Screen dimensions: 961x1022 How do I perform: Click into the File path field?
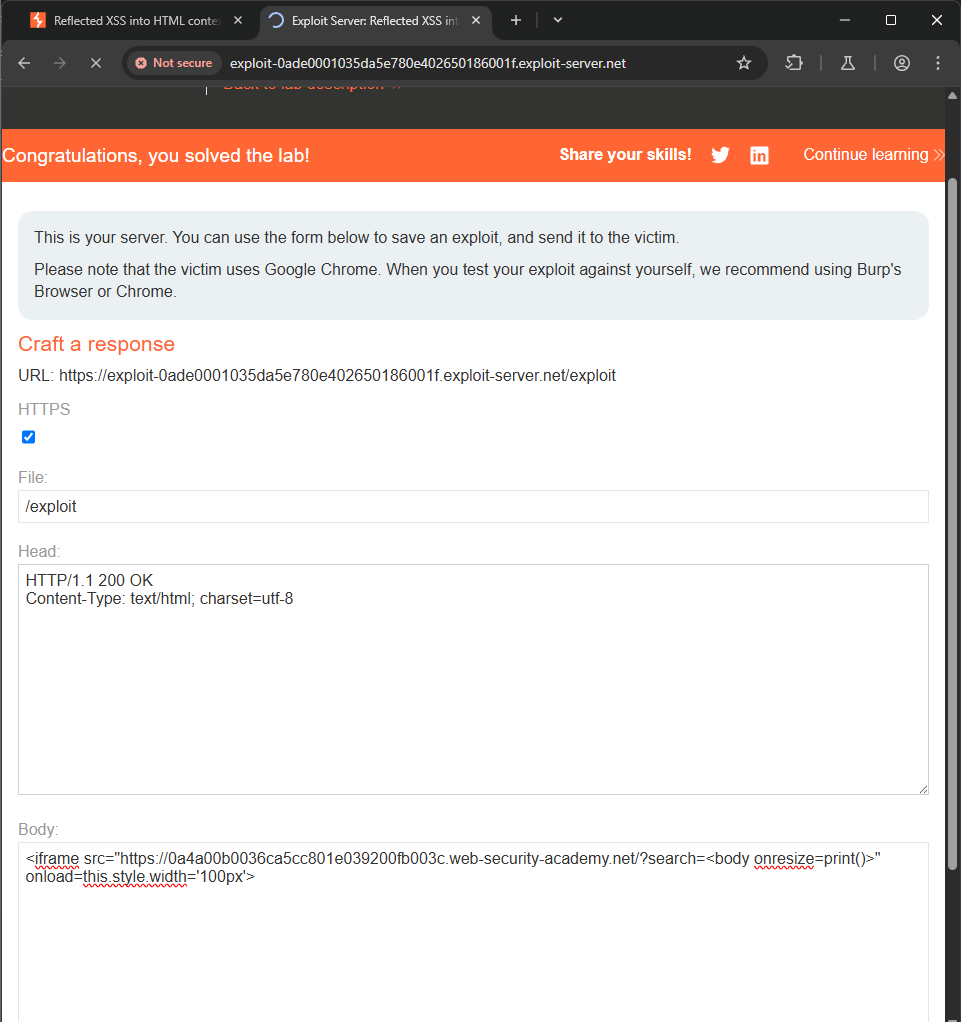473,506
